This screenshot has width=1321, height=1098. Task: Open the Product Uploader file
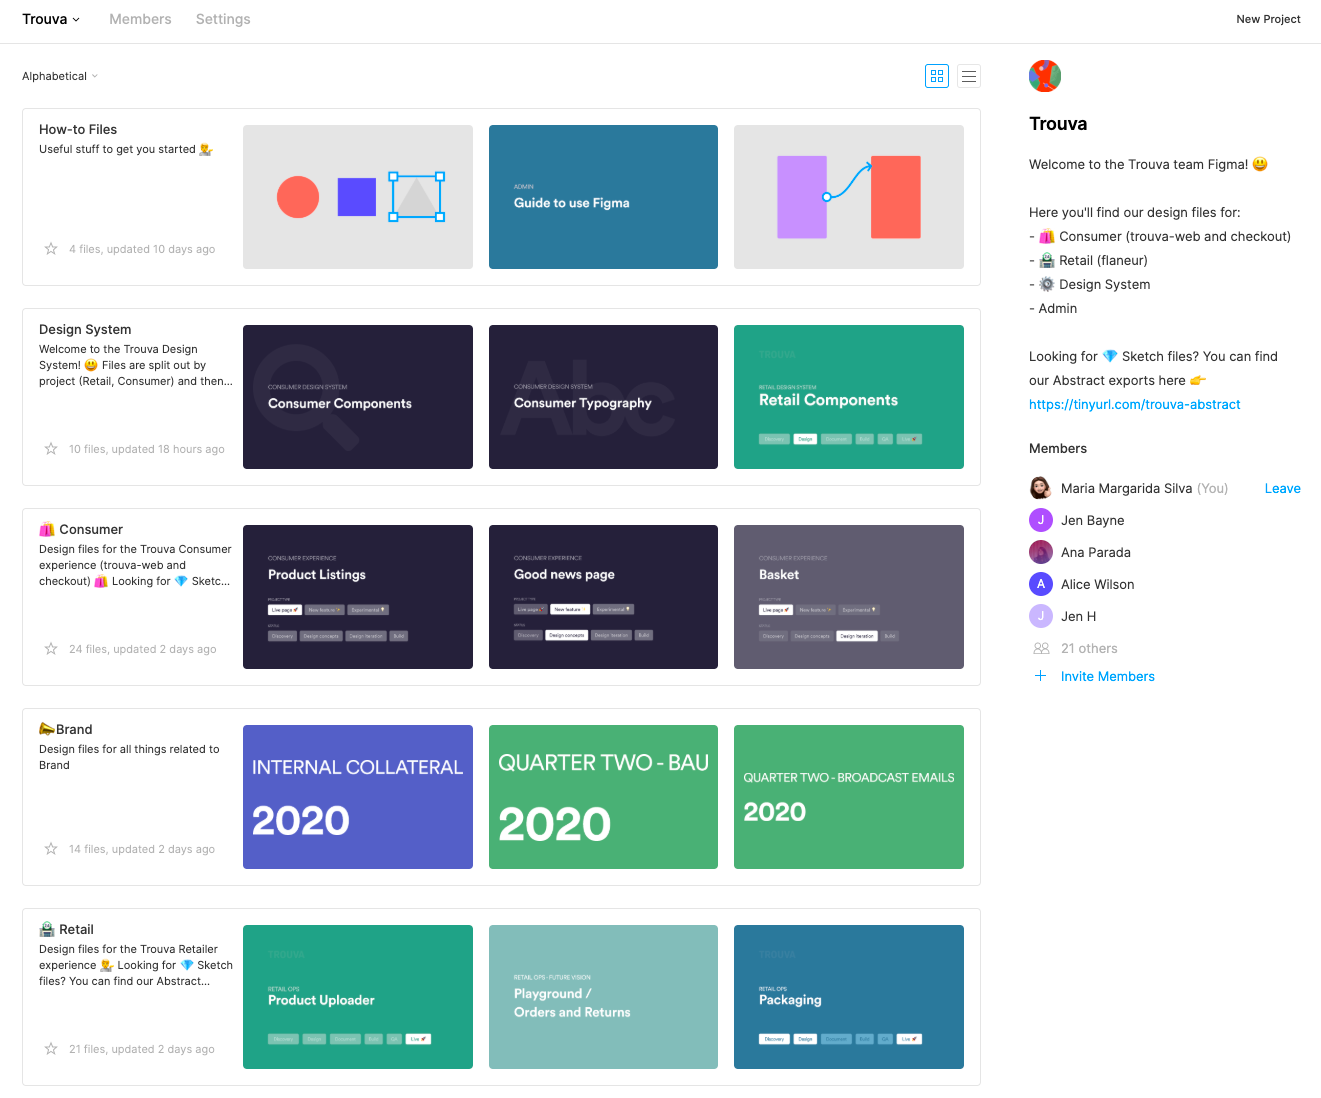coord(358,997)
